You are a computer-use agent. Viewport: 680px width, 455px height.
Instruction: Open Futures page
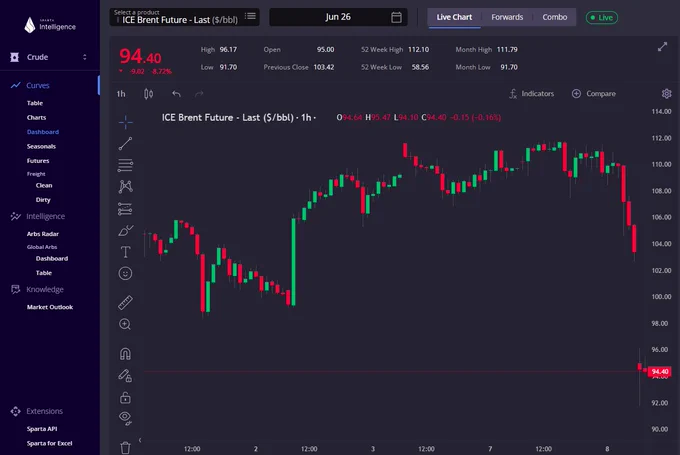[x=38, y=161]
